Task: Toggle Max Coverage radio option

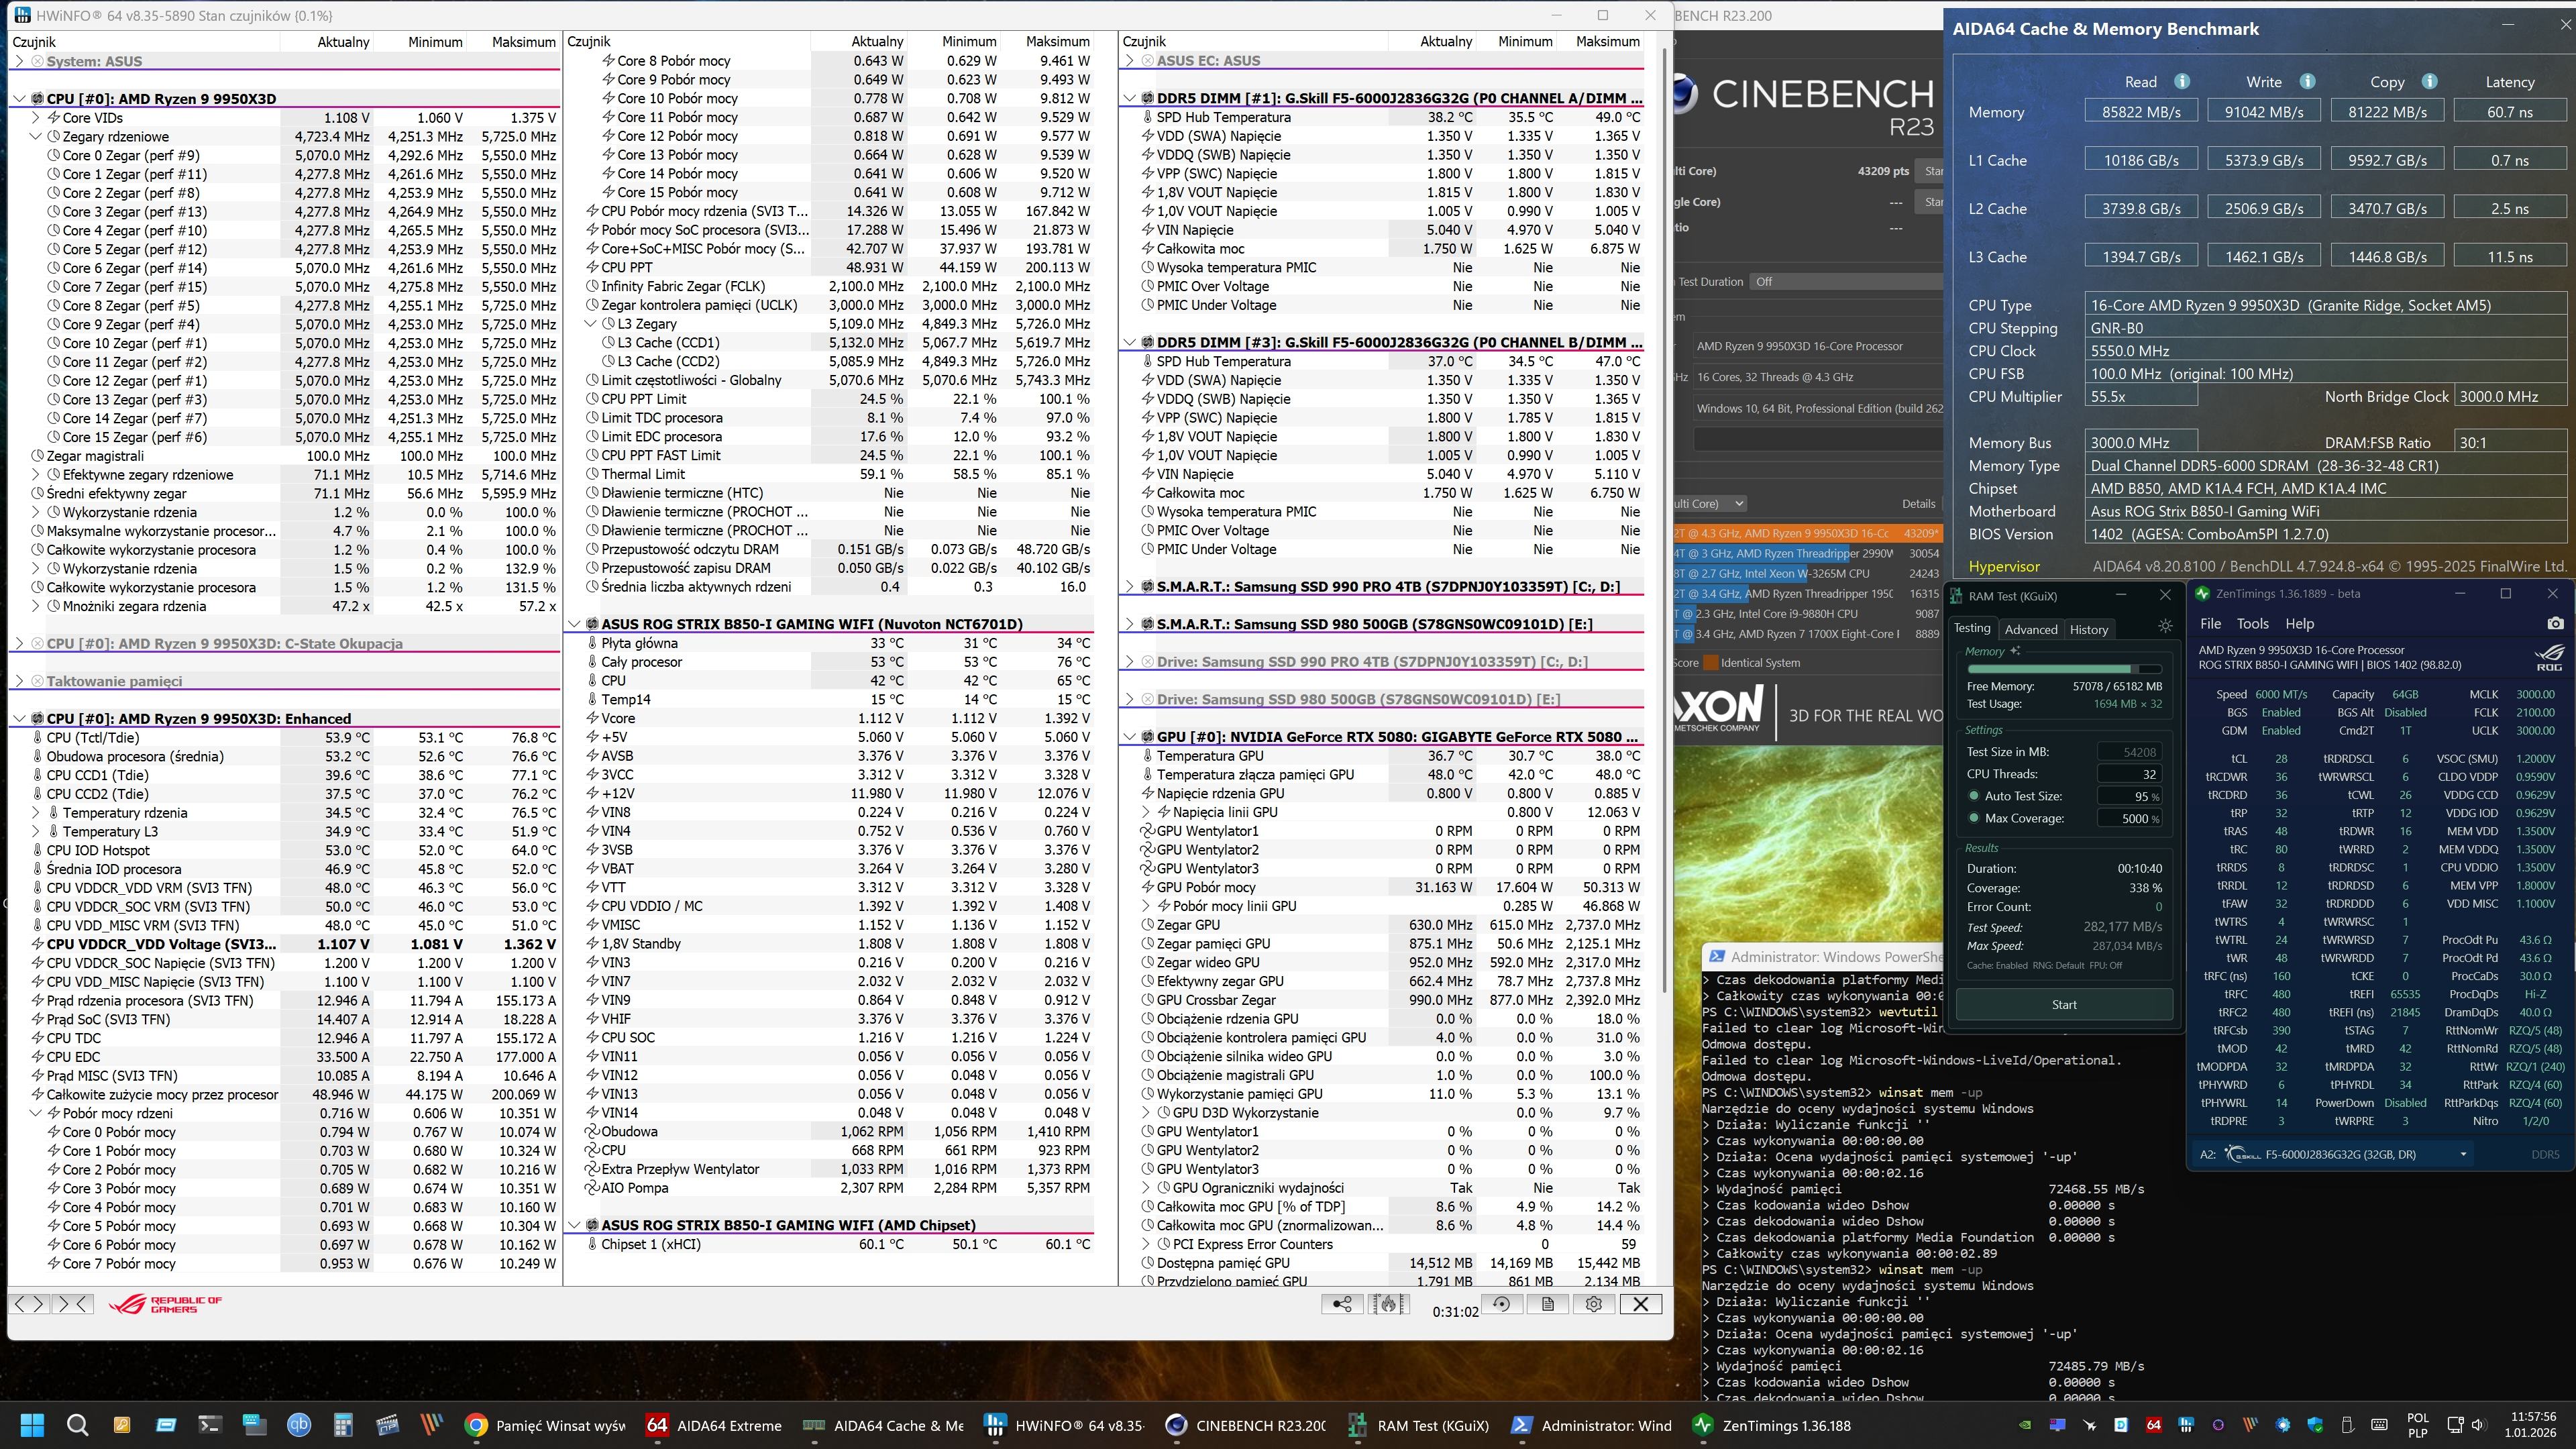Action: coord(1974,818)
